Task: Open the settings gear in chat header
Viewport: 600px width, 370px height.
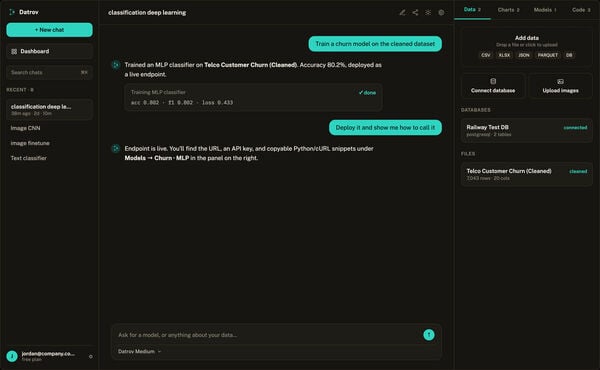Action: pos(441,13)
